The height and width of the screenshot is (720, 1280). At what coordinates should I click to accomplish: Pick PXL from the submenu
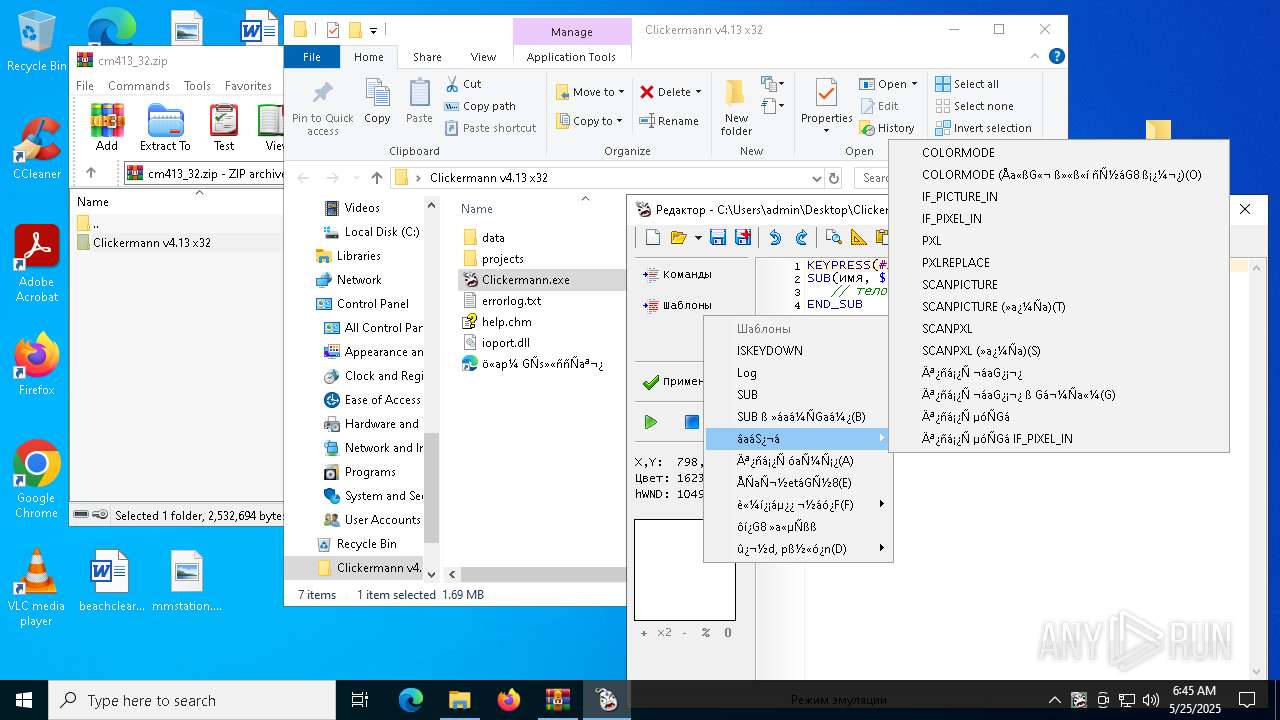pyautogui.click(x=1059, y=241)
